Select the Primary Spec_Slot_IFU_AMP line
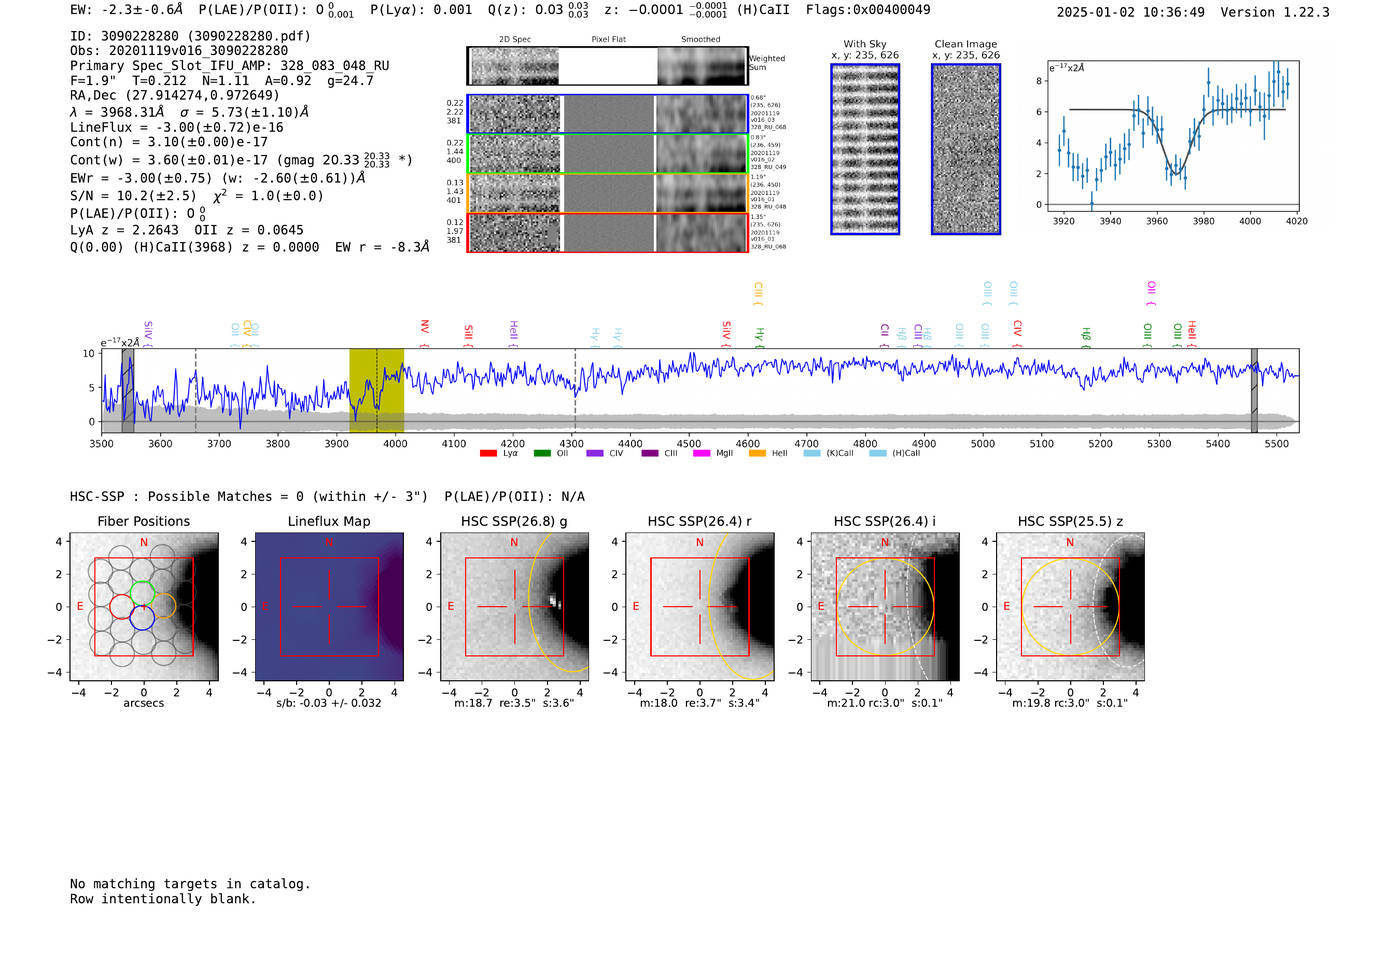Viewport: 1400px width, 953px height. [x=230, y=66]
